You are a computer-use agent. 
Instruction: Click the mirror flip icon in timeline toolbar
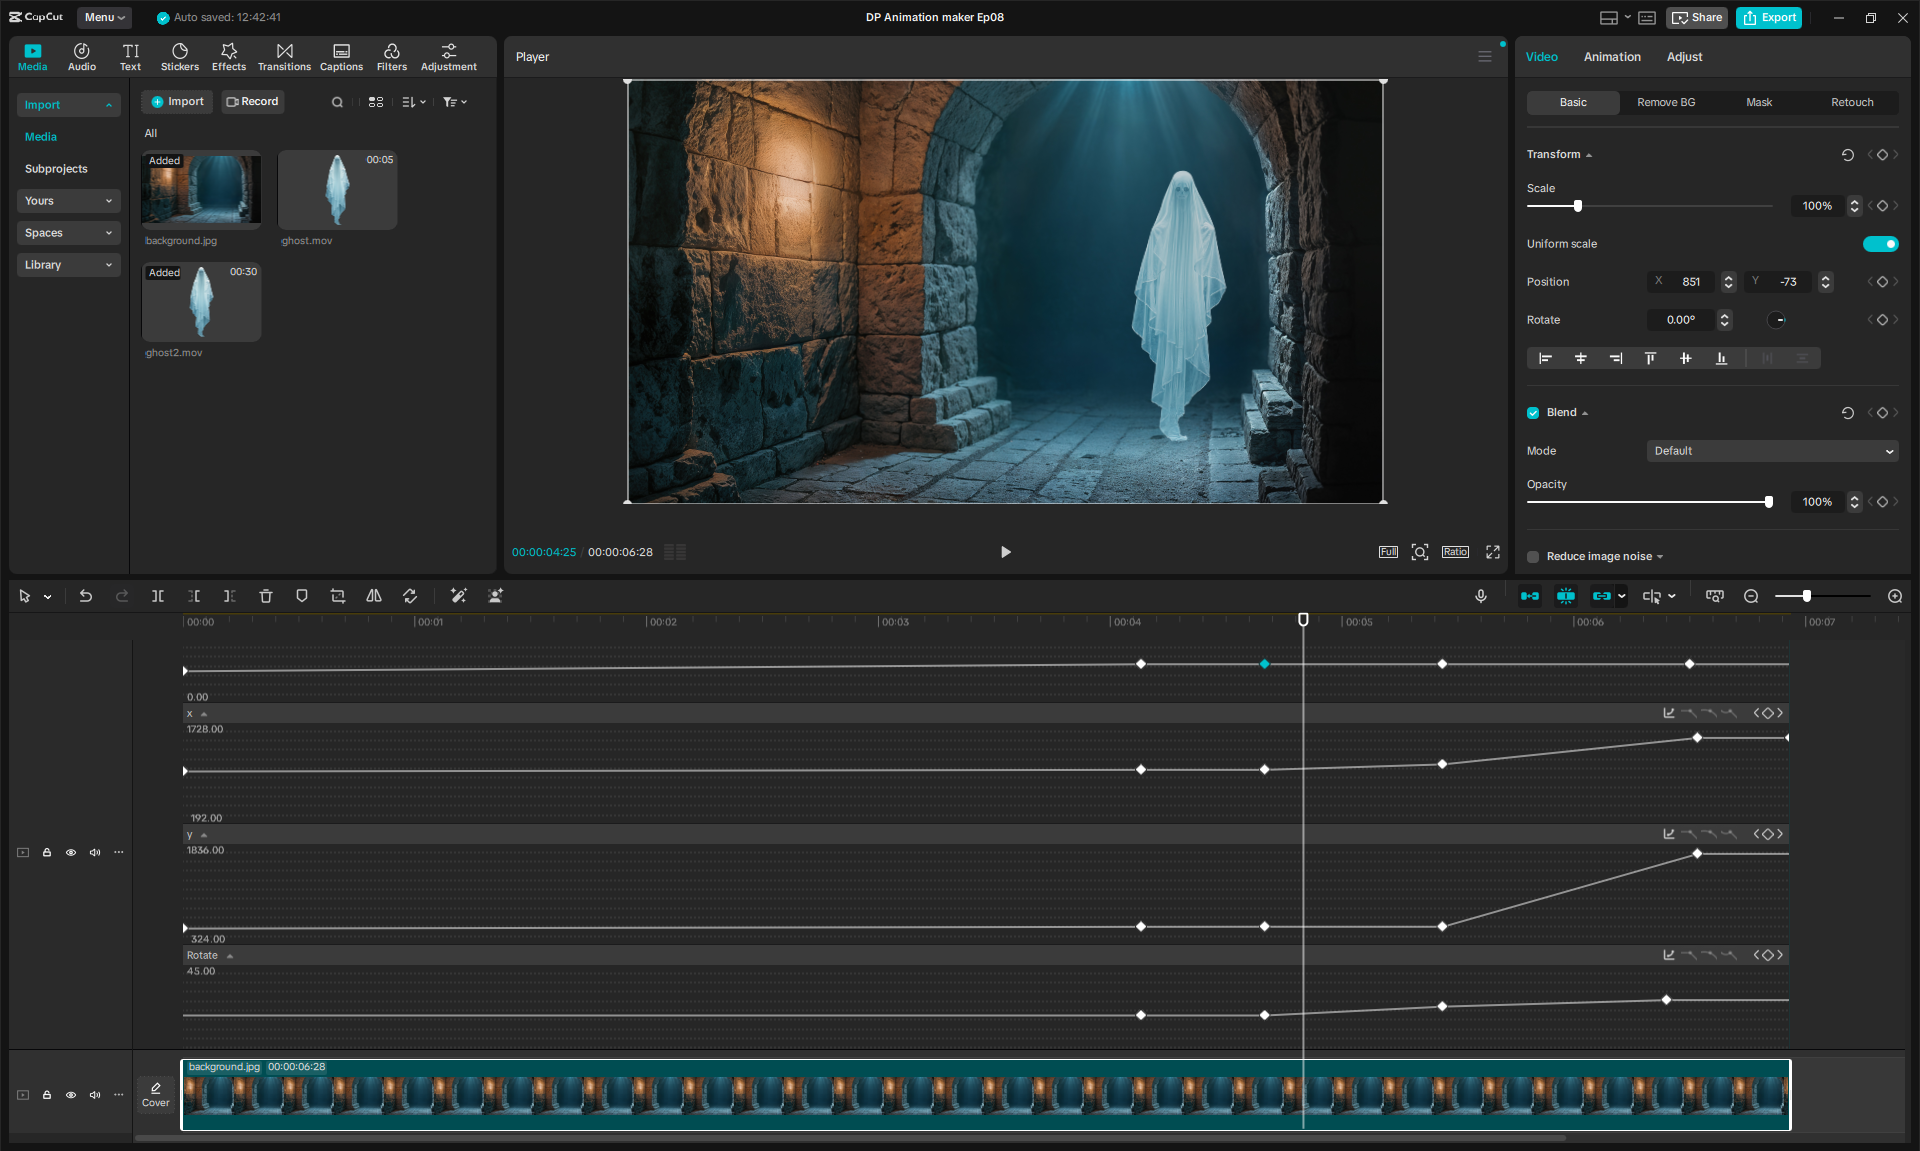[x=374, y=596]
